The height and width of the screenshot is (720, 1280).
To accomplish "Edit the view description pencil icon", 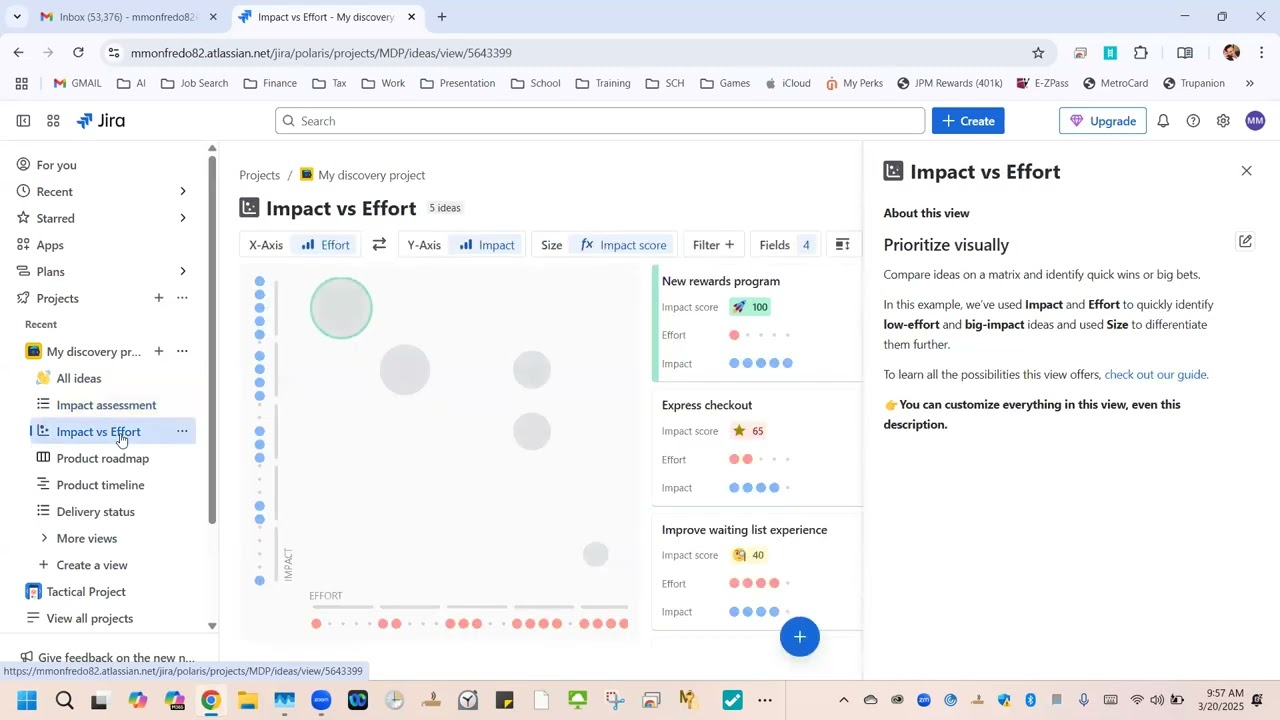I will pyautogui.click(x=1245, y=241).
